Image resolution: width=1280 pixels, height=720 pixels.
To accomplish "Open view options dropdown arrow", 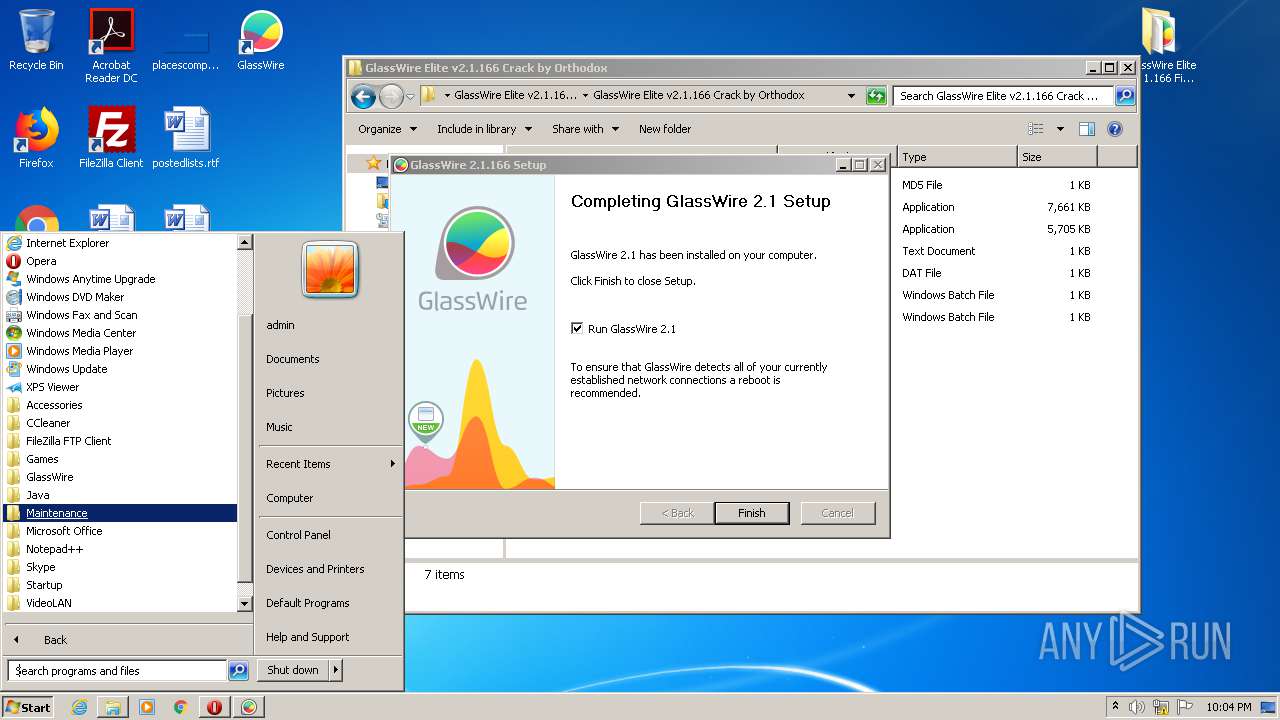I will (x=1060, y=129).
